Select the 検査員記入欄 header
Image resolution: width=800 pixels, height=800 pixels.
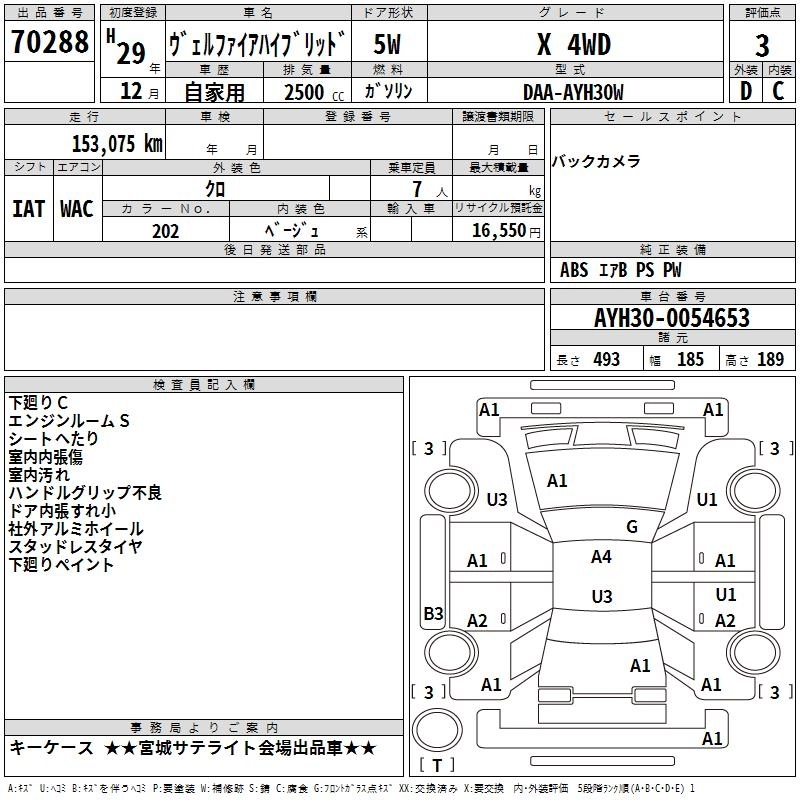click(204, 385)
